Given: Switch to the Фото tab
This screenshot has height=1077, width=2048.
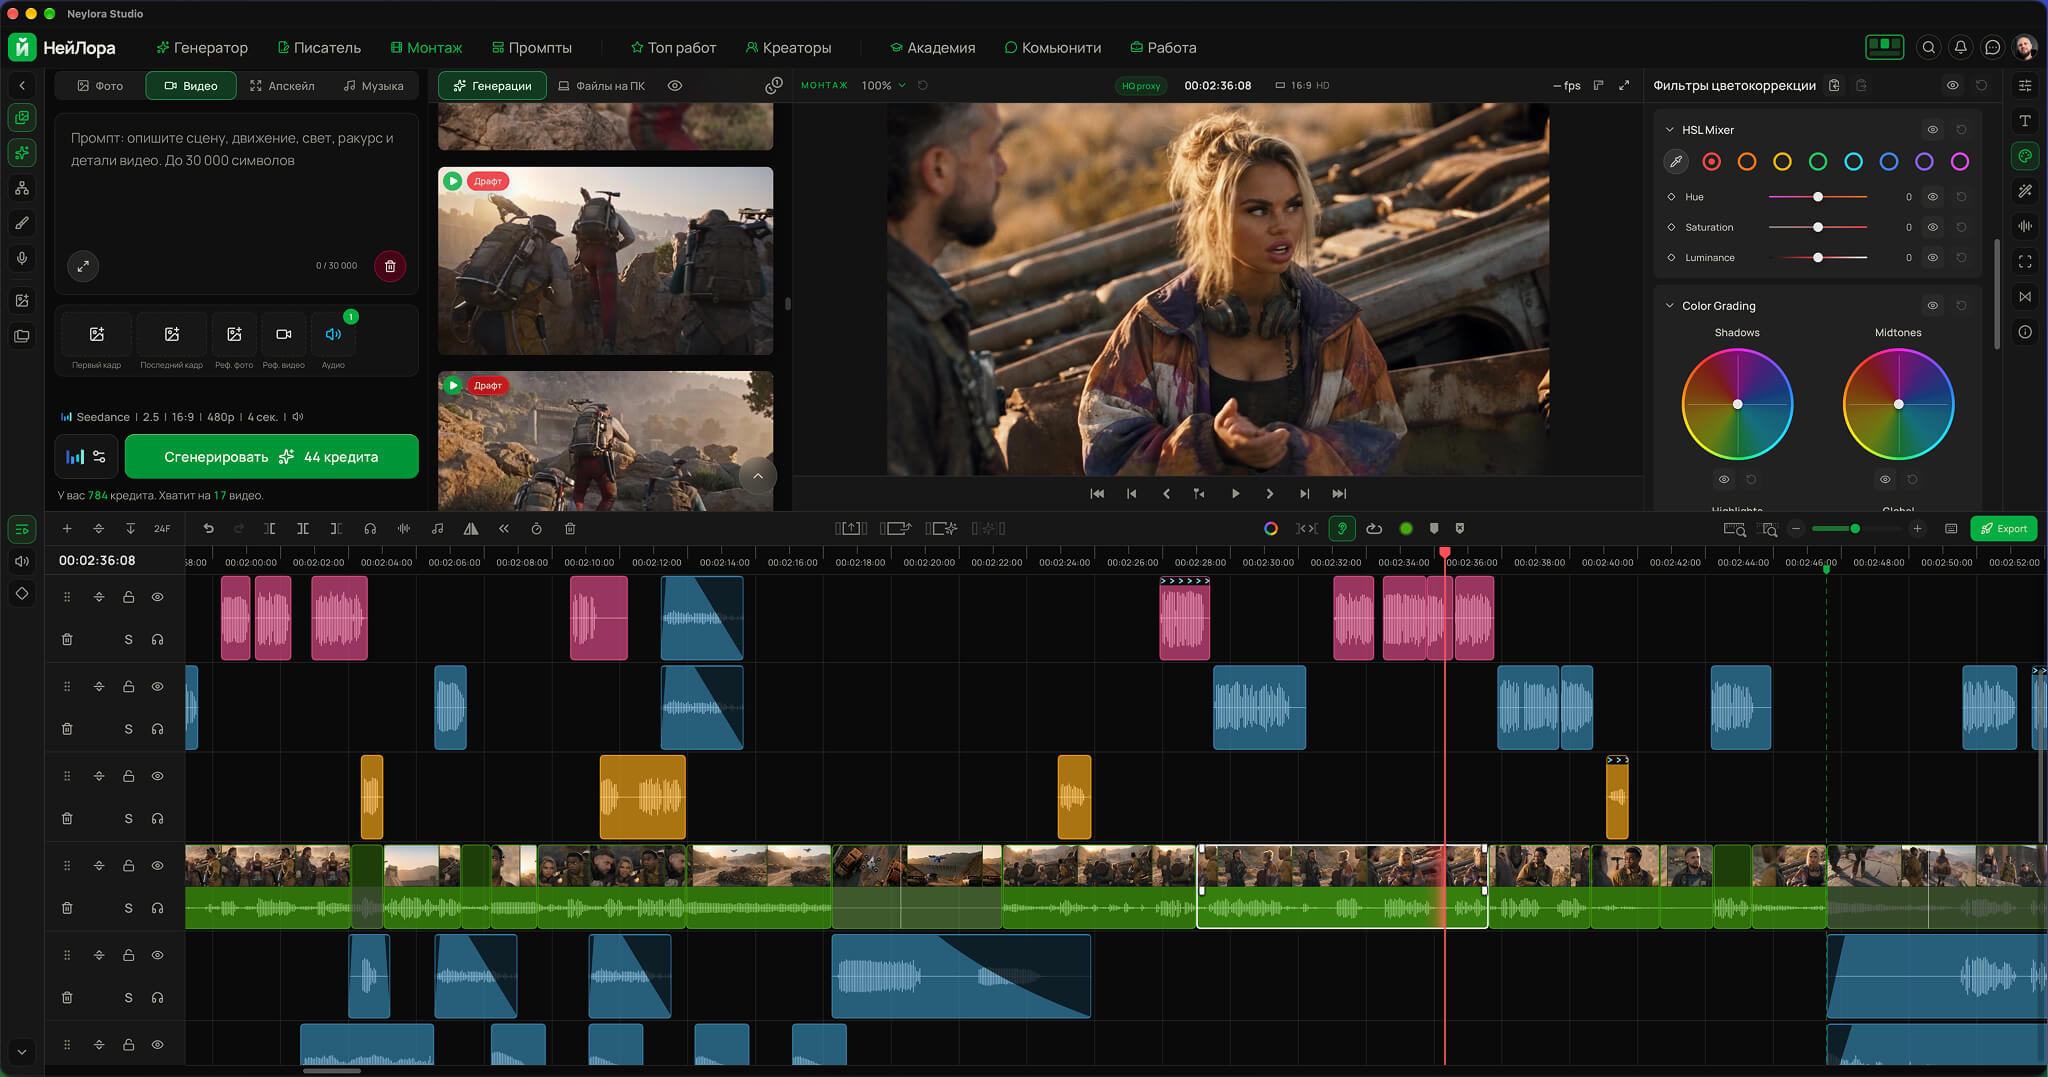Looking at the screenshot, I should [100, 86].
